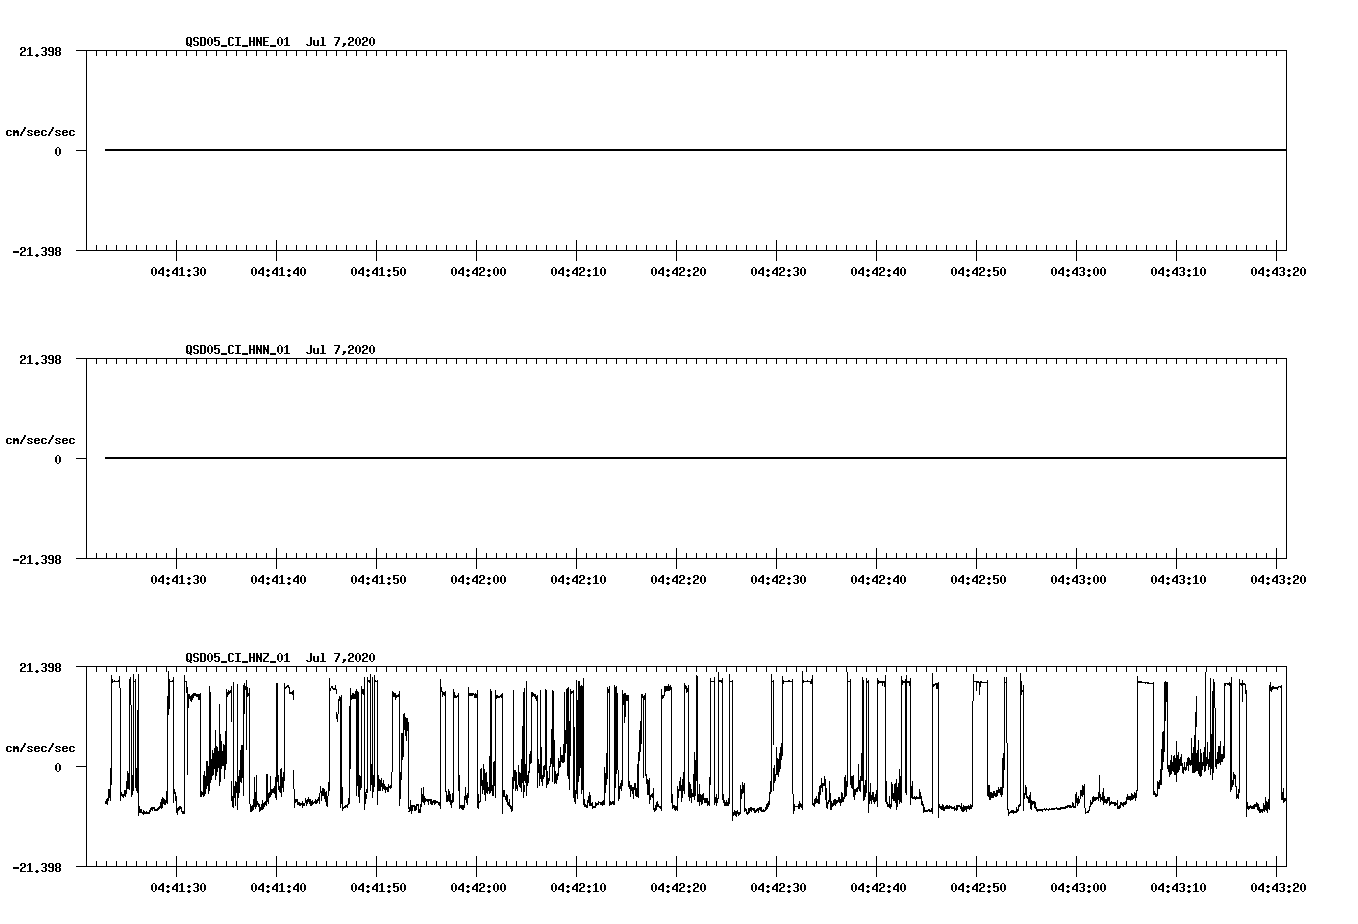This screenshot has height=924, width=1358.
Task: Pick the 04:42:00 time label under HNE plot
Action: (x=478, y=271)
